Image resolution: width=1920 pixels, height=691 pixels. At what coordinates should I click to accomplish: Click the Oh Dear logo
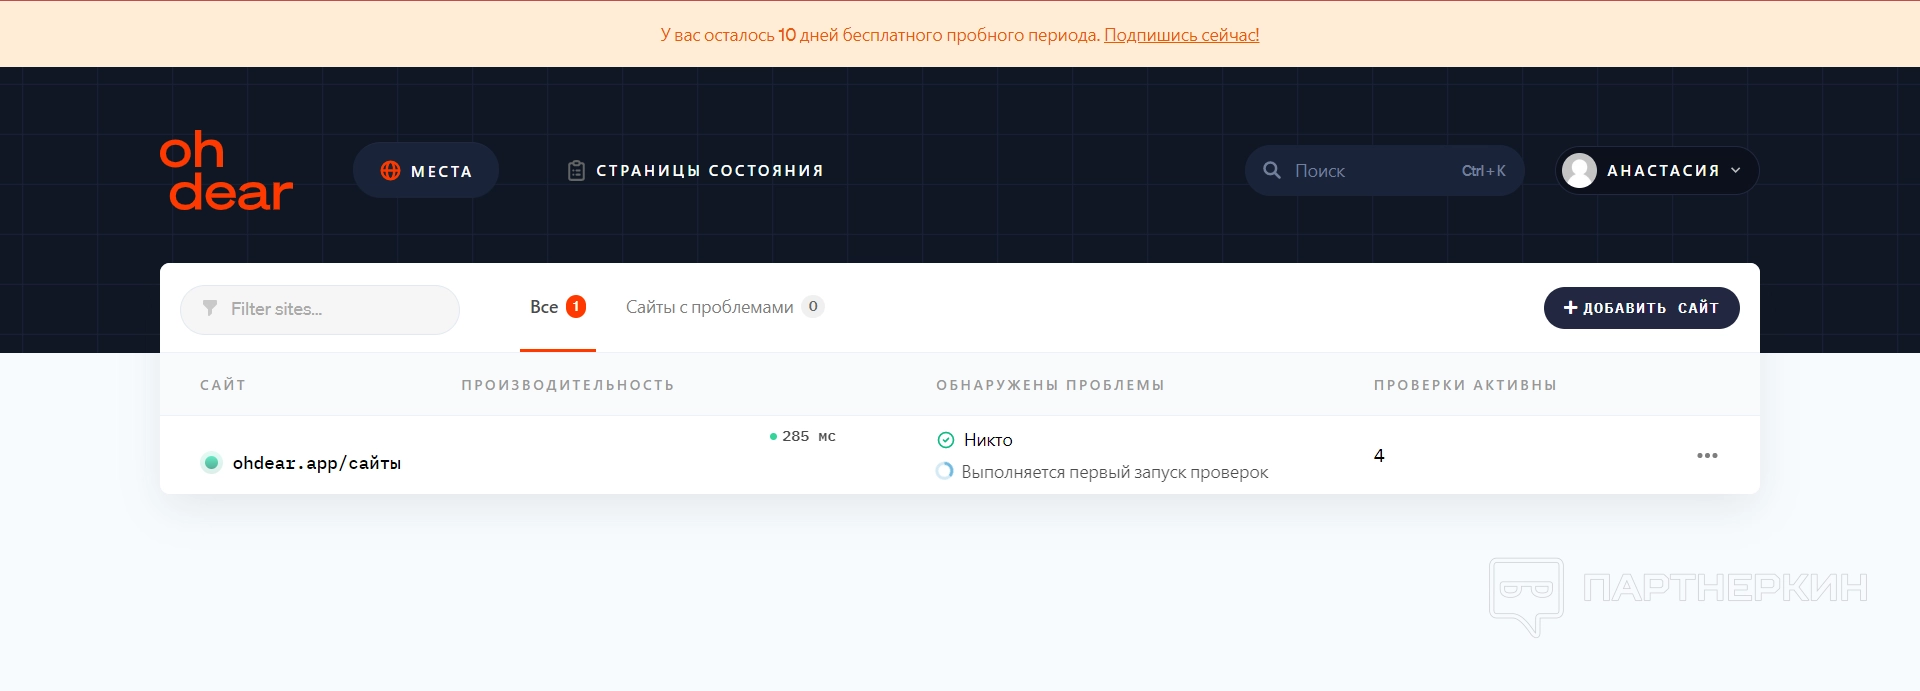(226, 171)
